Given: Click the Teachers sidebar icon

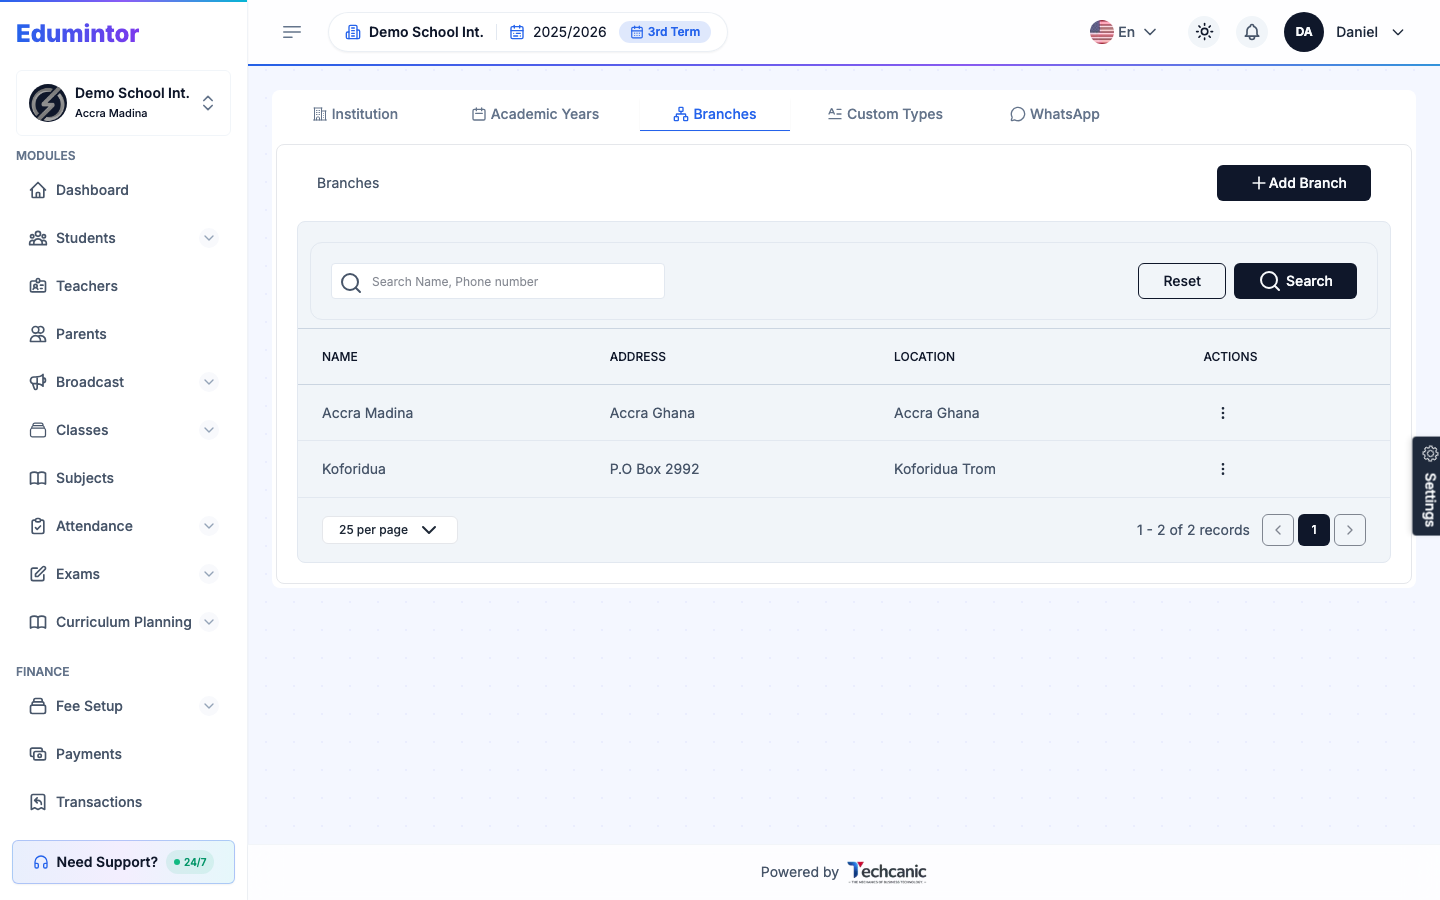Looking at the screenshot, I should pyautogui.click(x=38, y=286).
